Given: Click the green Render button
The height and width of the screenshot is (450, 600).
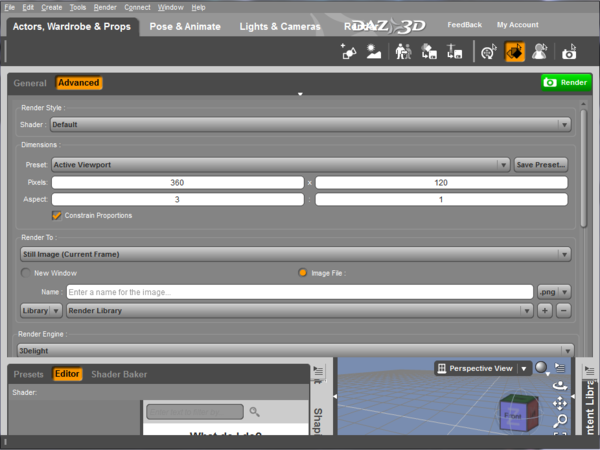Looking at the screenshot, I should 566,82.
